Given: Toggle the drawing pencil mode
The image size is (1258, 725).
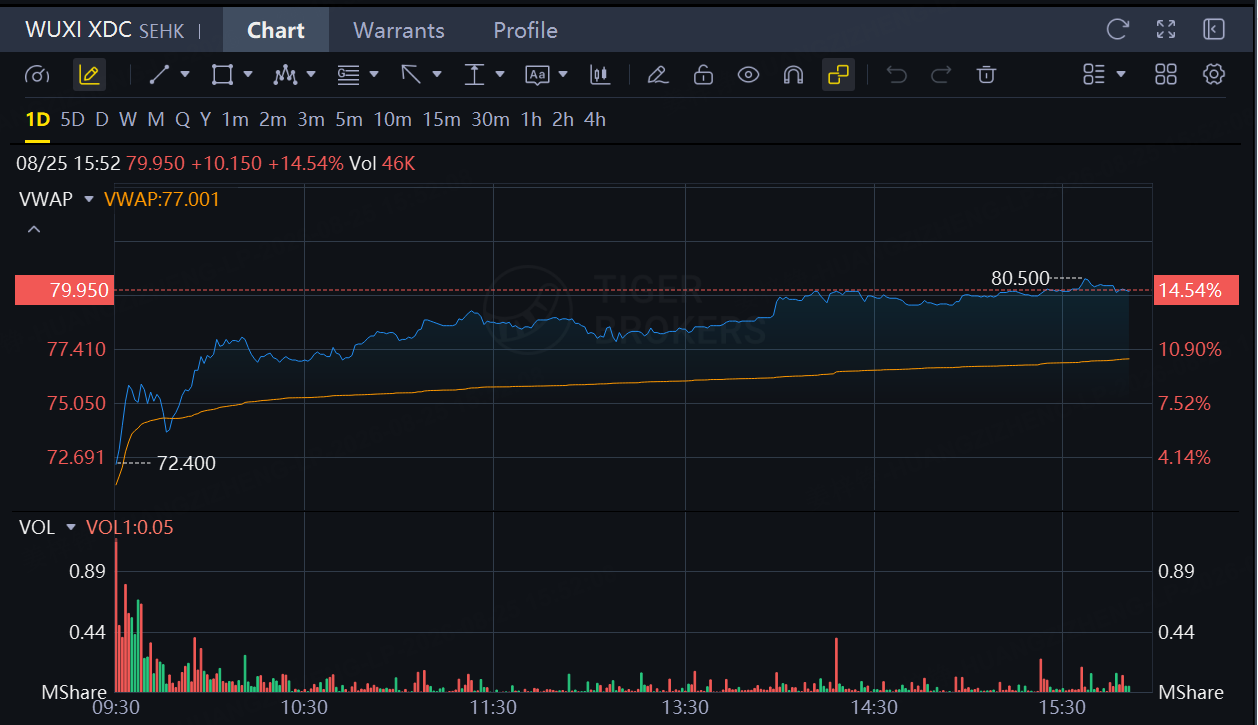Looking at the screenshot, I should [88, 75].
